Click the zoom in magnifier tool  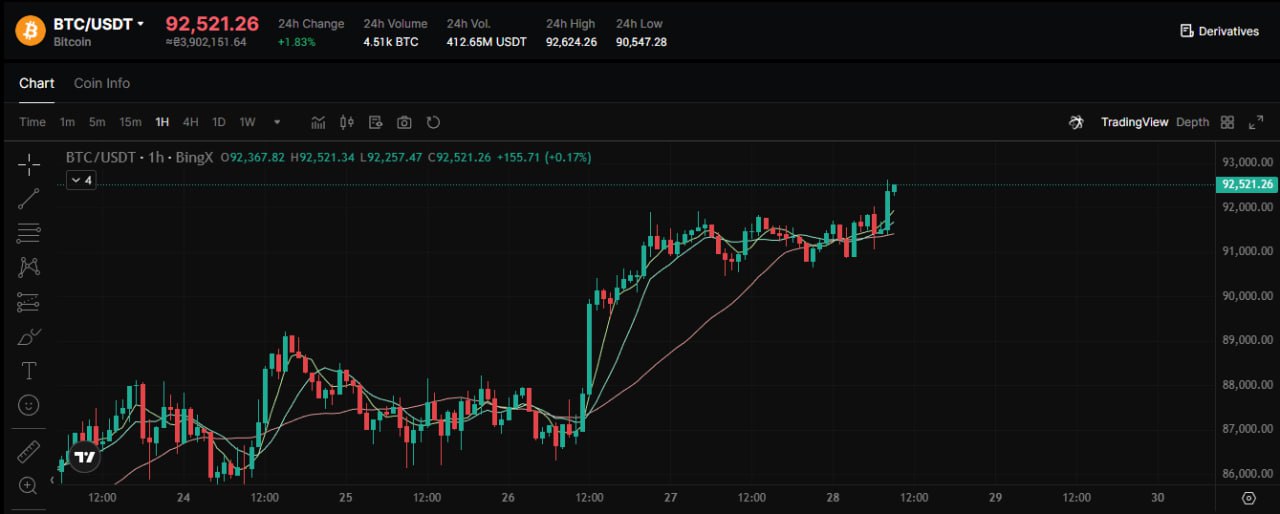29,486
